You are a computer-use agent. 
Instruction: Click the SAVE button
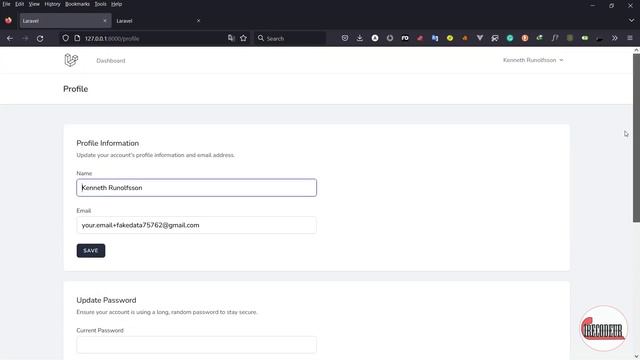coord(91,251)
